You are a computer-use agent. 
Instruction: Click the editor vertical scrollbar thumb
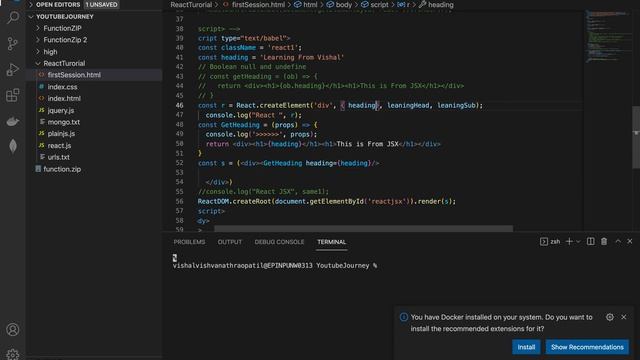coord(636,137)
